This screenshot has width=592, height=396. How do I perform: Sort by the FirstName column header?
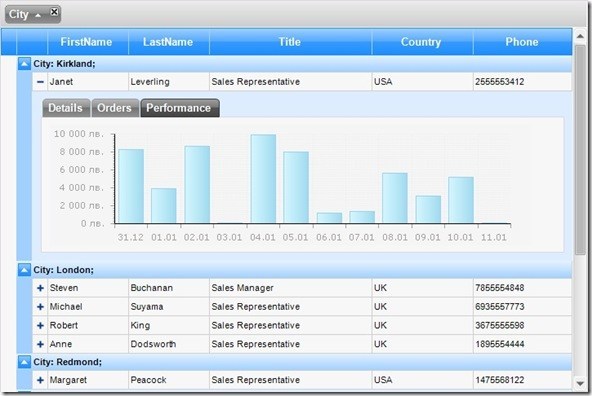click(x=88, y=42)
